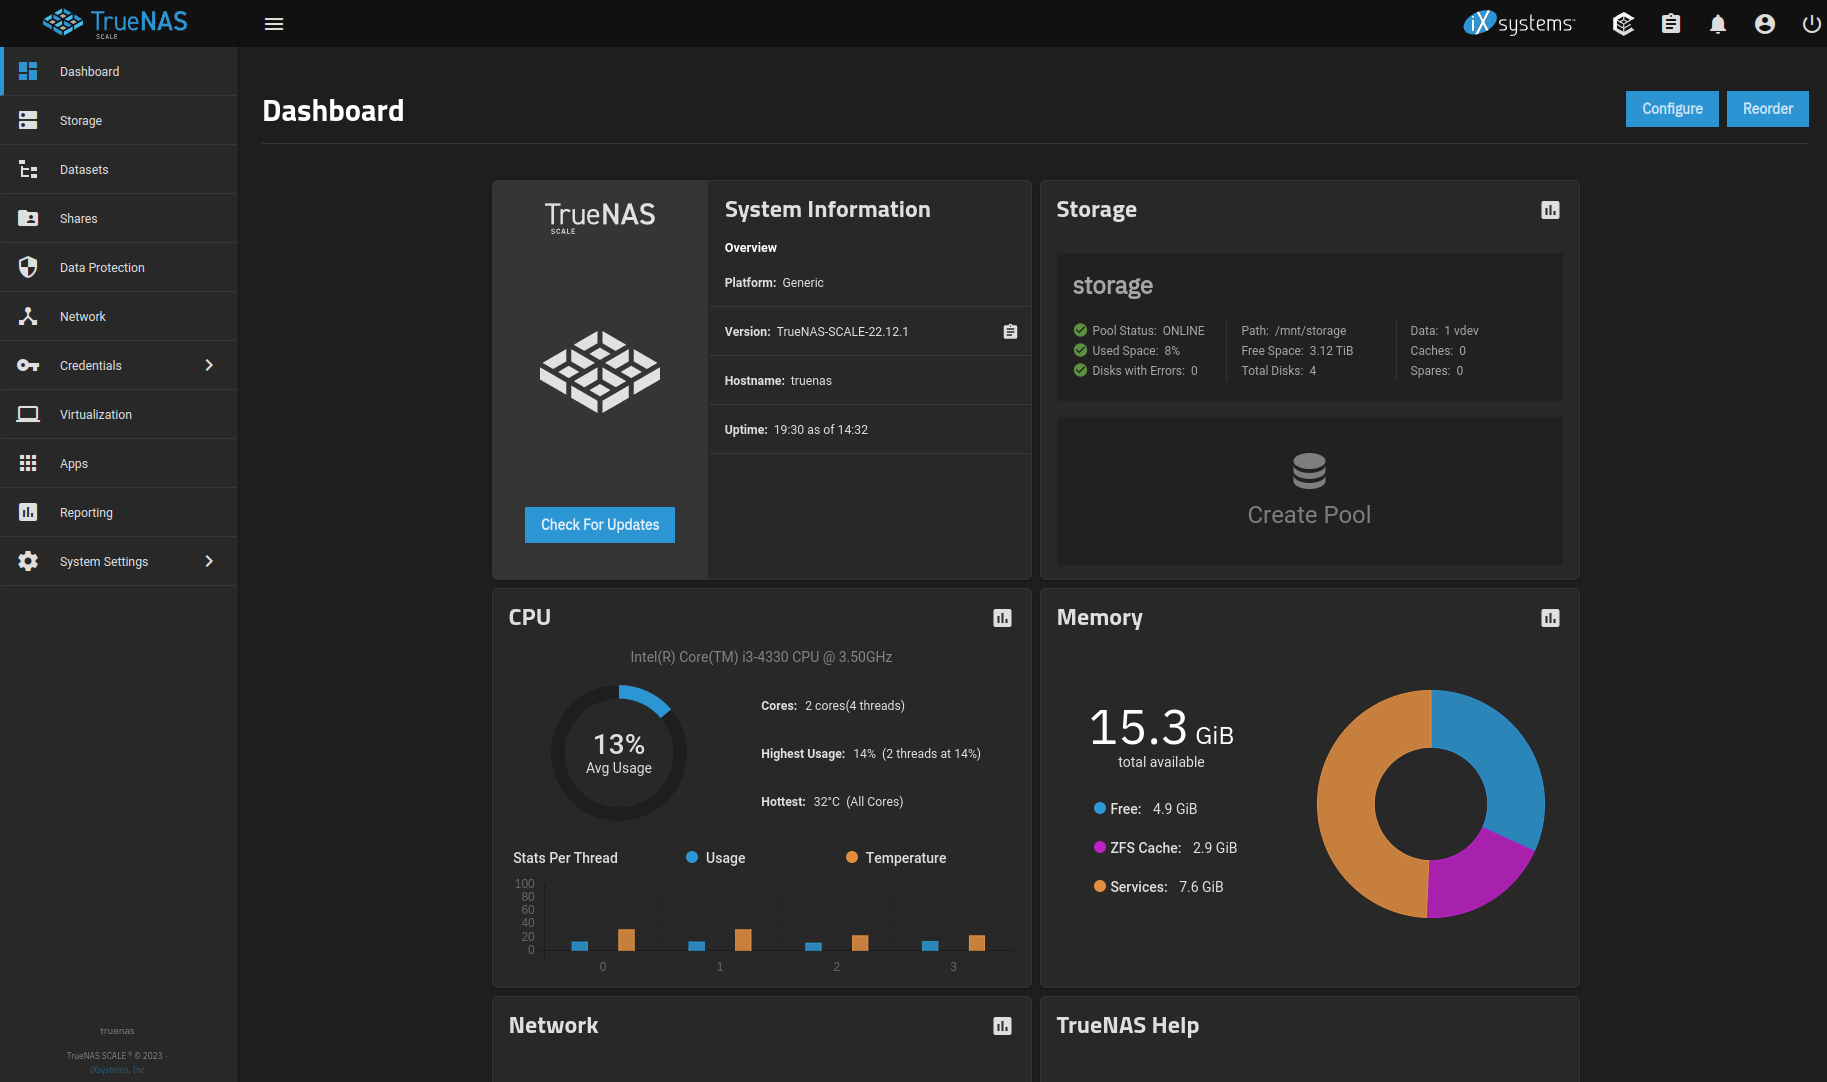
Task: Click the Shares folder icon
Action: click(x=28, y=218)
